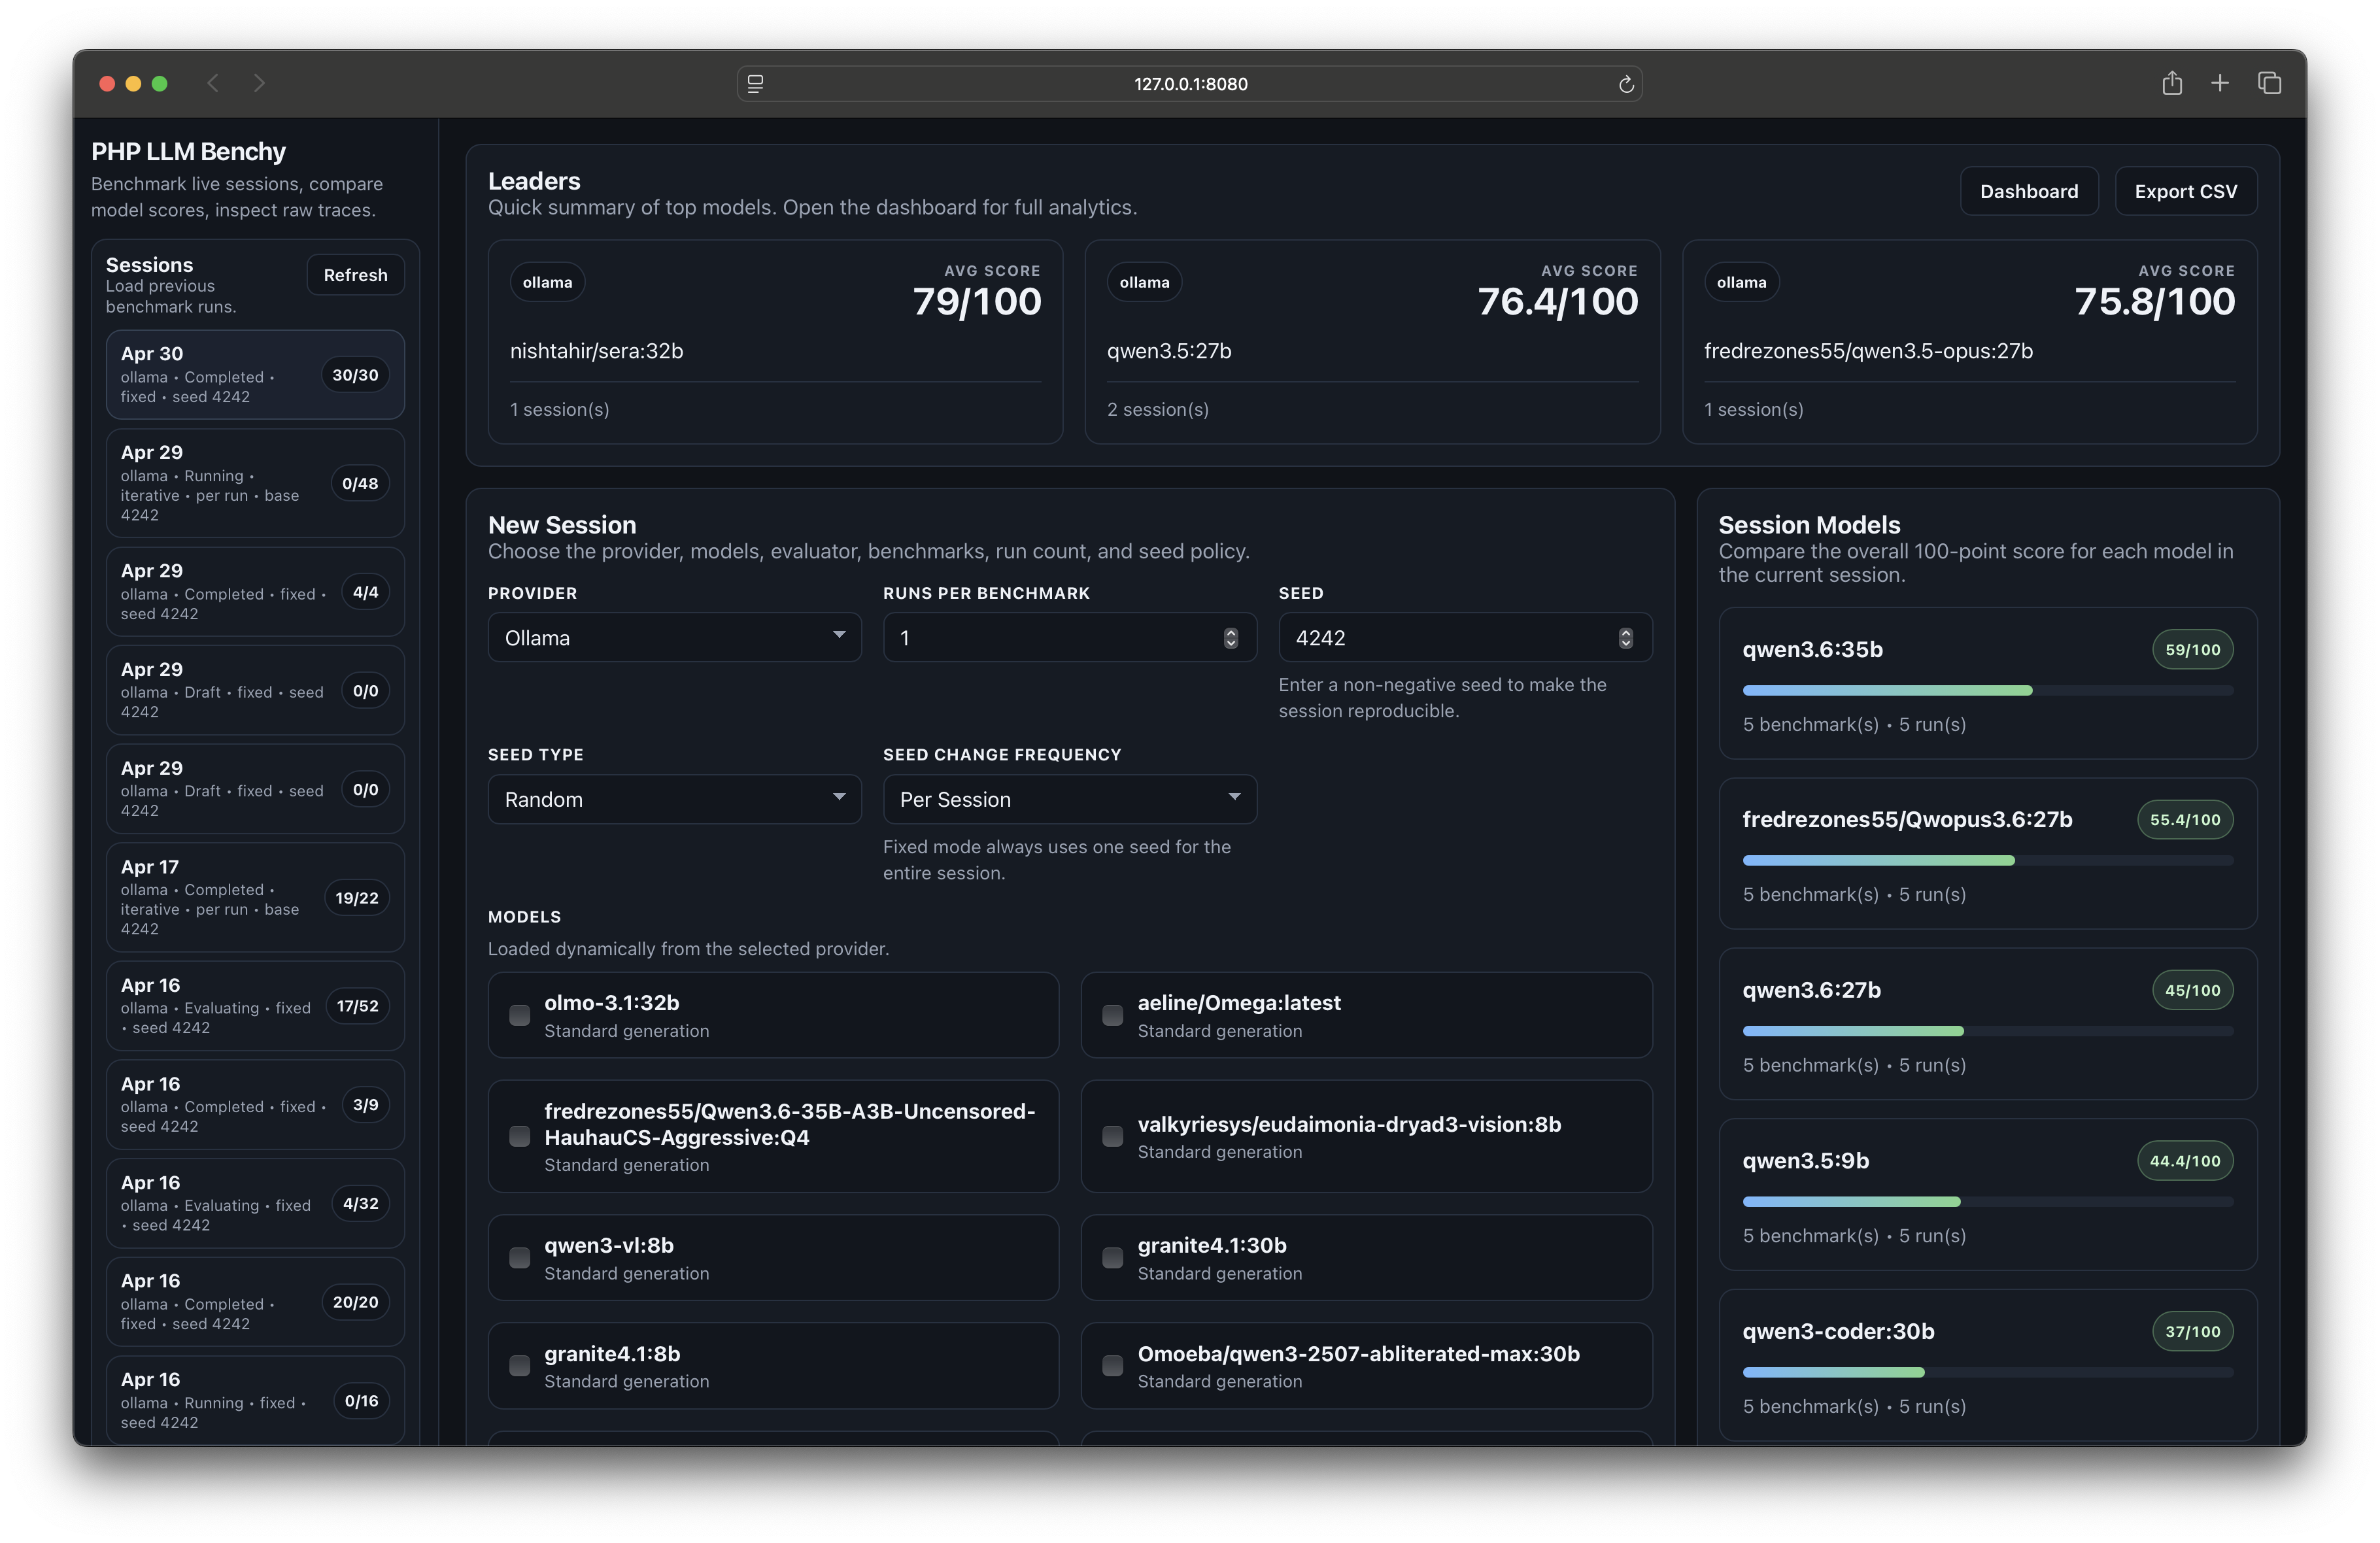Click the fredrezones55/Qwopus3.6:27b score progress bar
2380x1543 pixels.
1987,860
